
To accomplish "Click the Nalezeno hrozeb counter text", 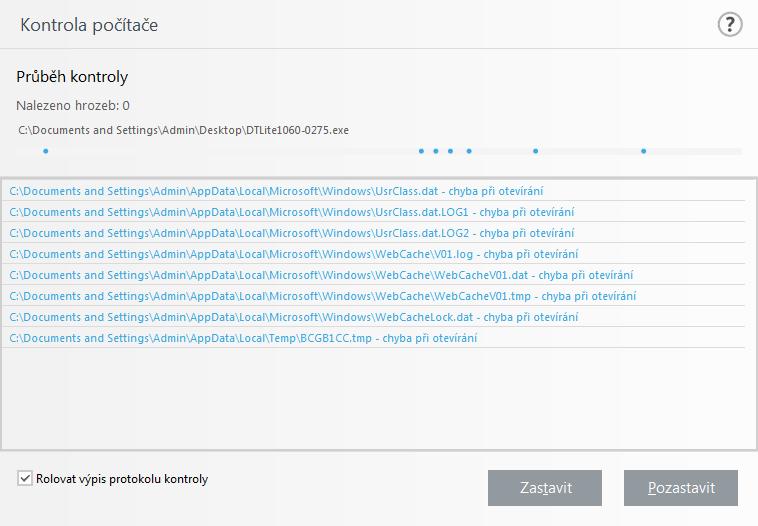I will click(x=73, y=105).
